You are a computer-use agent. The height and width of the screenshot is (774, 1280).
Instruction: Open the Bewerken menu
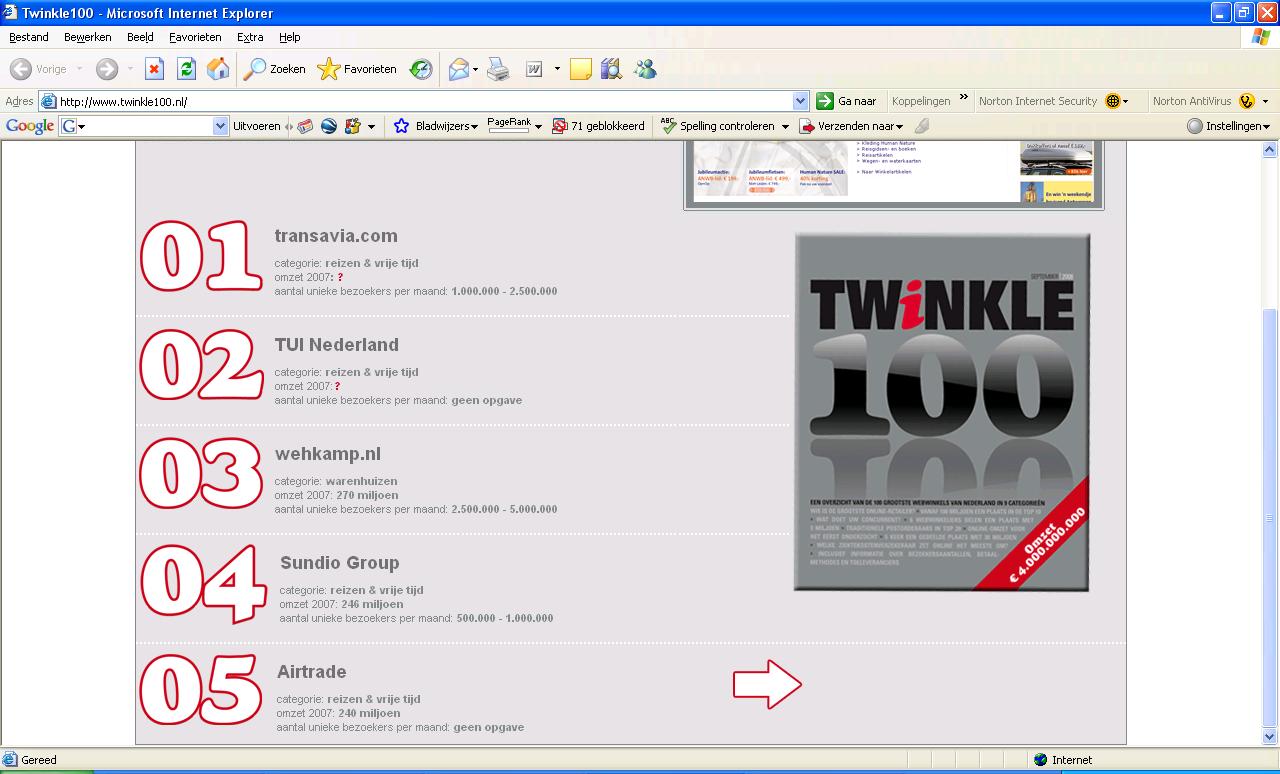88,37
